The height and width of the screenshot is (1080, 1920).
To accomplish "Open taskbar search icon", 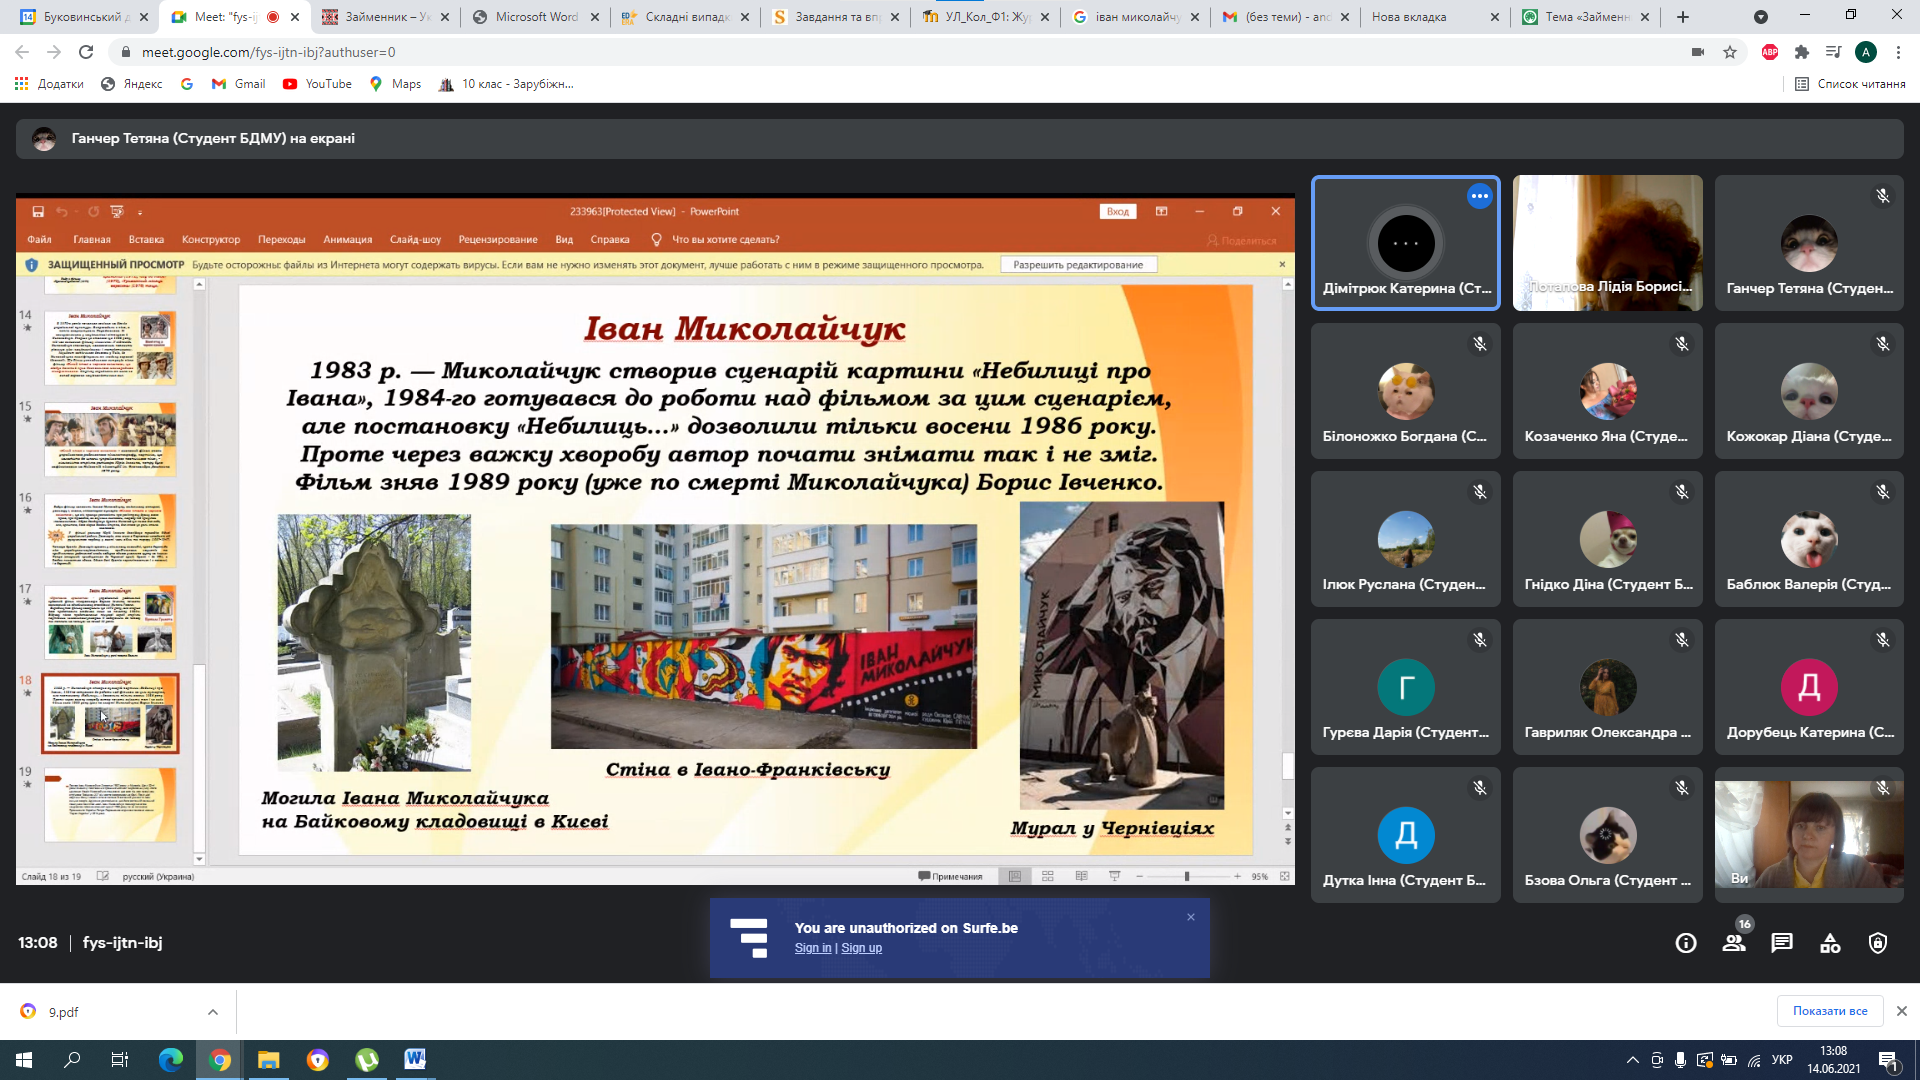I will pyautogui.click(x=72, y=1060).
